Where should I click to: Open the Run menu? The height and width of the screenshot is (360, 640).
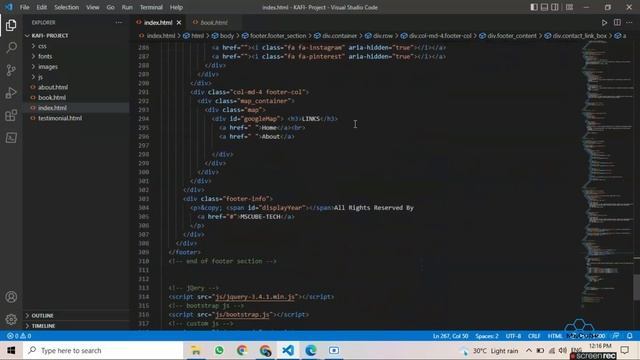[127, 7]
